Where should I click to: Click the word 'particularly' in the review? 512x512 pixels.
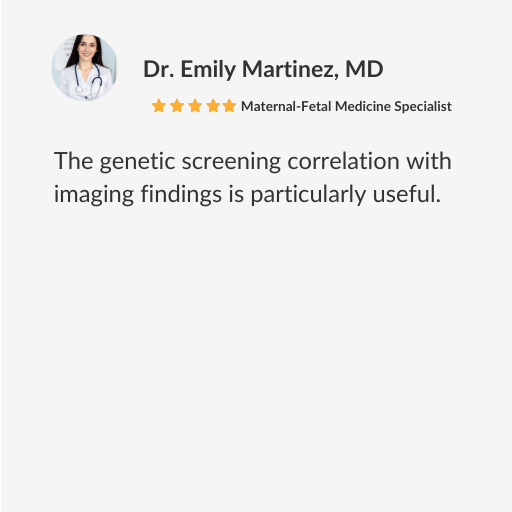point(308,195)
